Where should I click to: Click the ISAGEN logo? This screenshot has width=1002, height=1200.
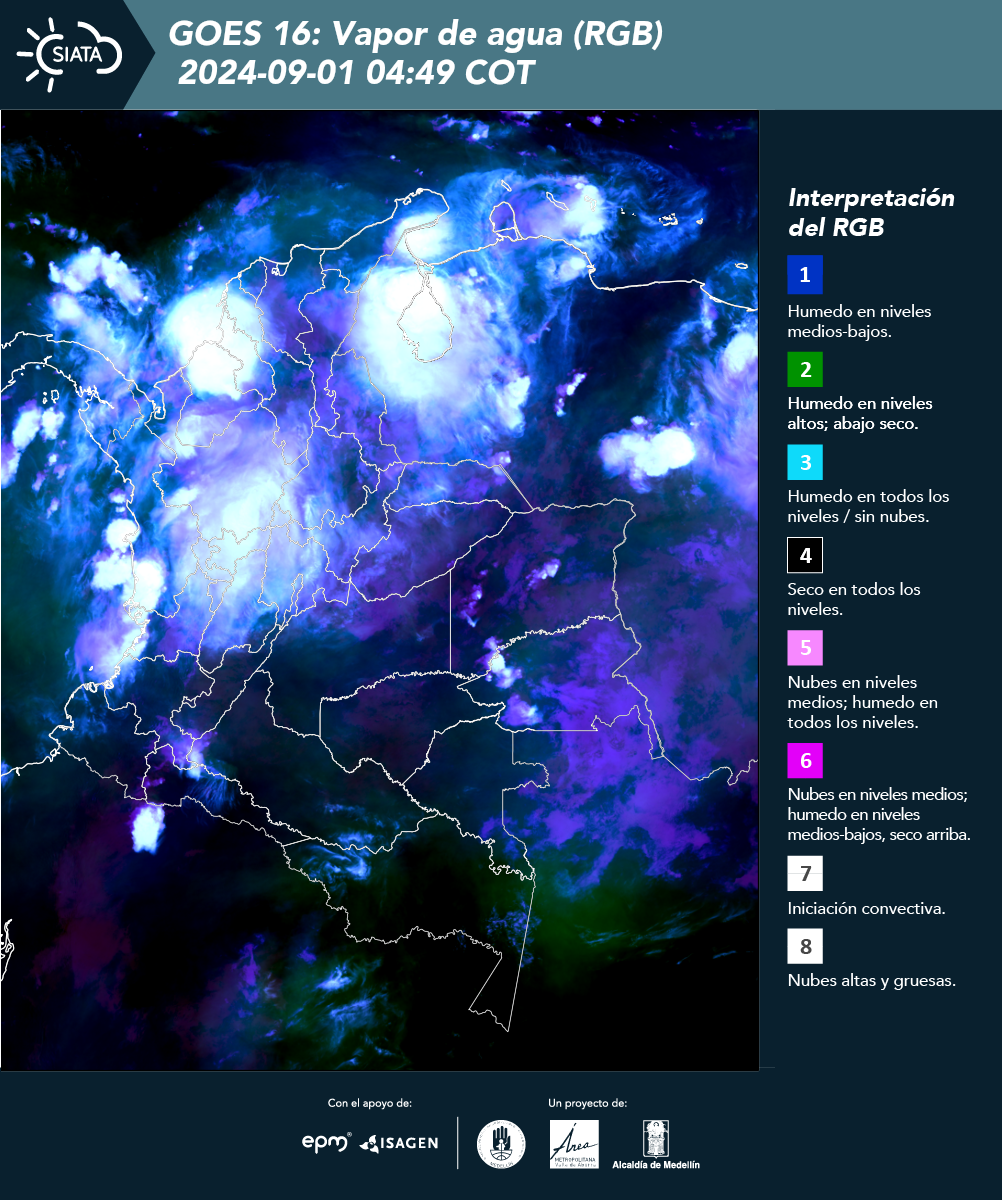(399, 1143)
